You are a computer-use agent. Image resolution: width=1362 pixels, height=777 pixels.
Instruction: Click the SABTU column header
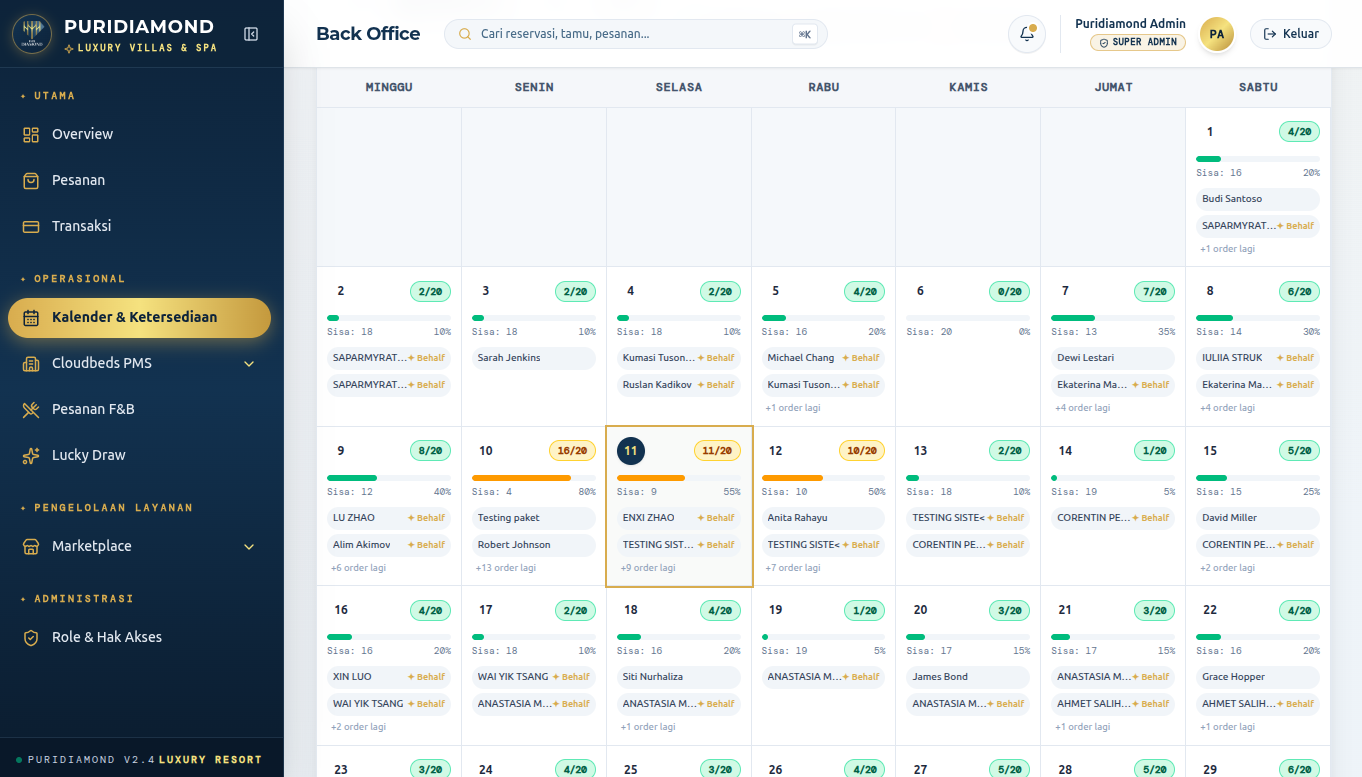pos(1258,87)
